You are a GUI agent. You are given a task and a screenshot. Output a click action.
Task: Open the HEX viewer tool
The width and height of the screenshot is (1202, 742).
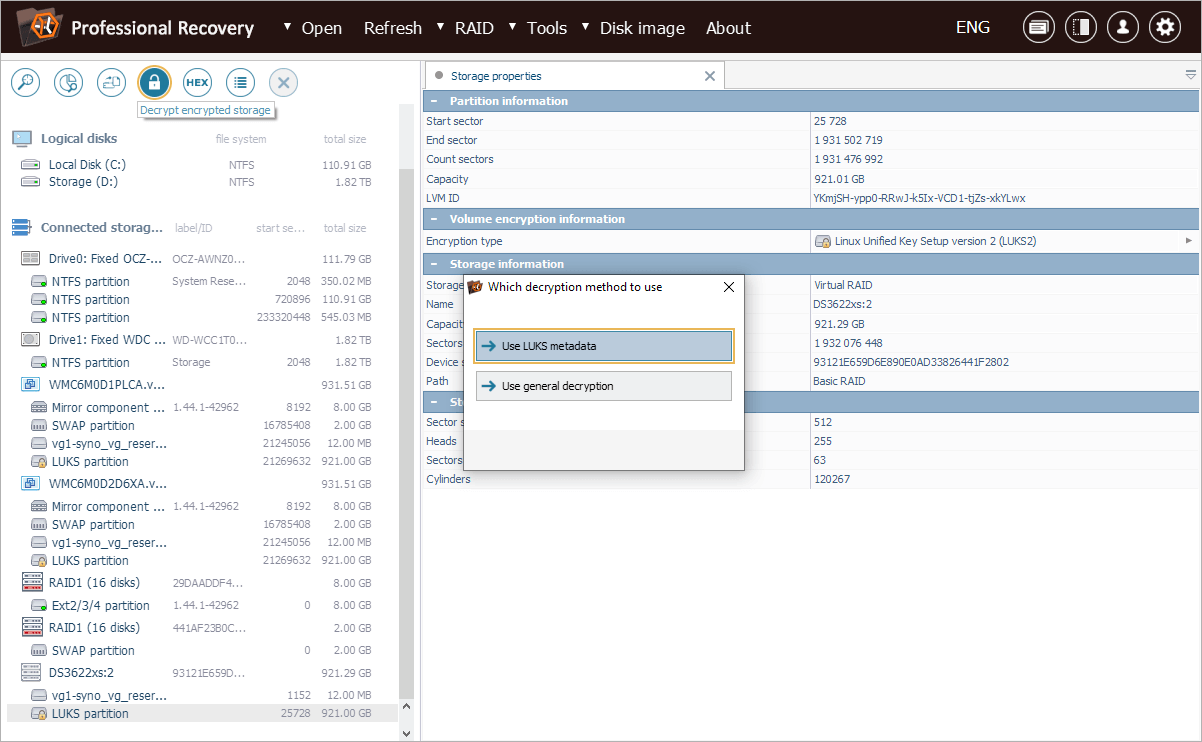click(x=197, y=83)
